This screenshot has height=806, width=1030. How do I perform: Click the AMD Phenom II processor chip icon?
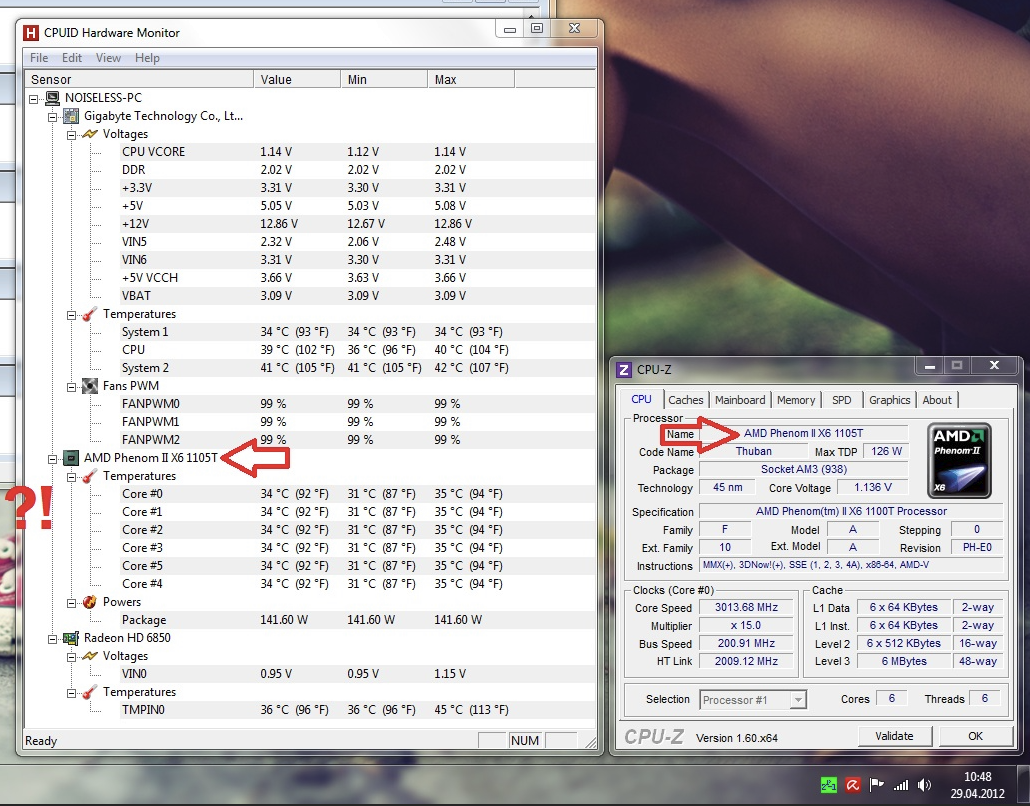click(x=71, y=458)
